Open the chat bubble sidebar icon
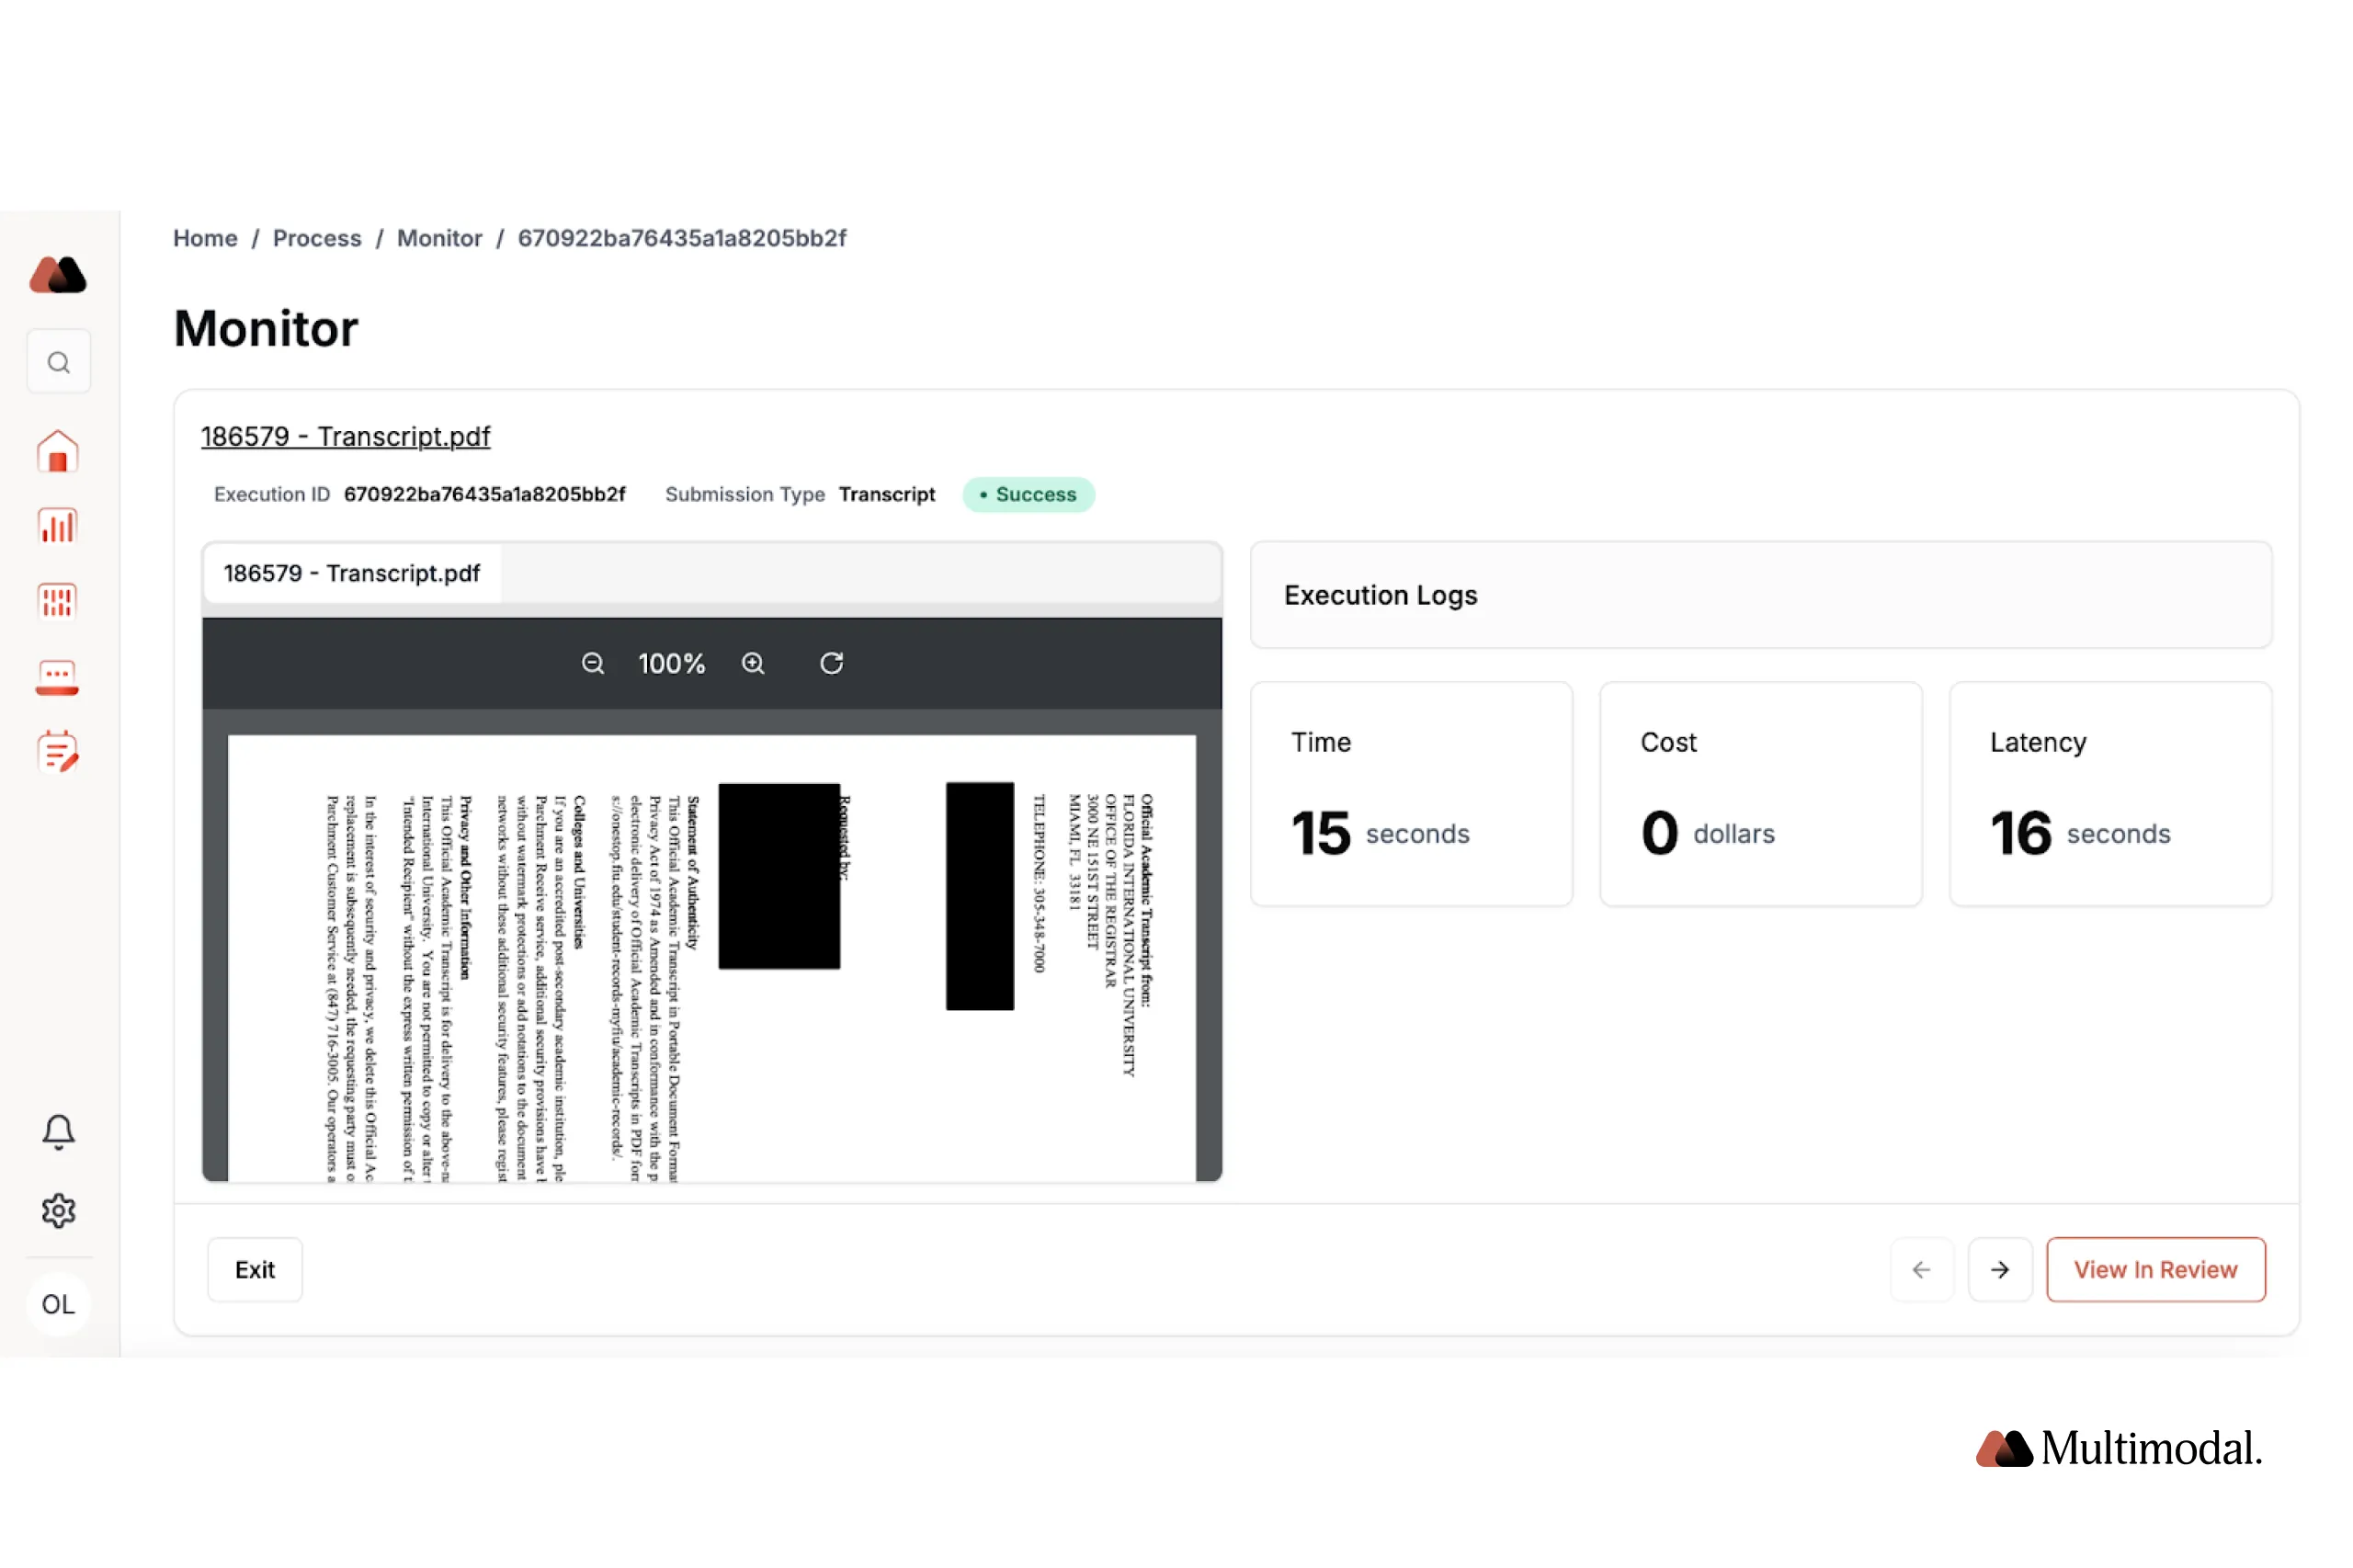This screenshot has width=2353, height=1568. [58, 677]
